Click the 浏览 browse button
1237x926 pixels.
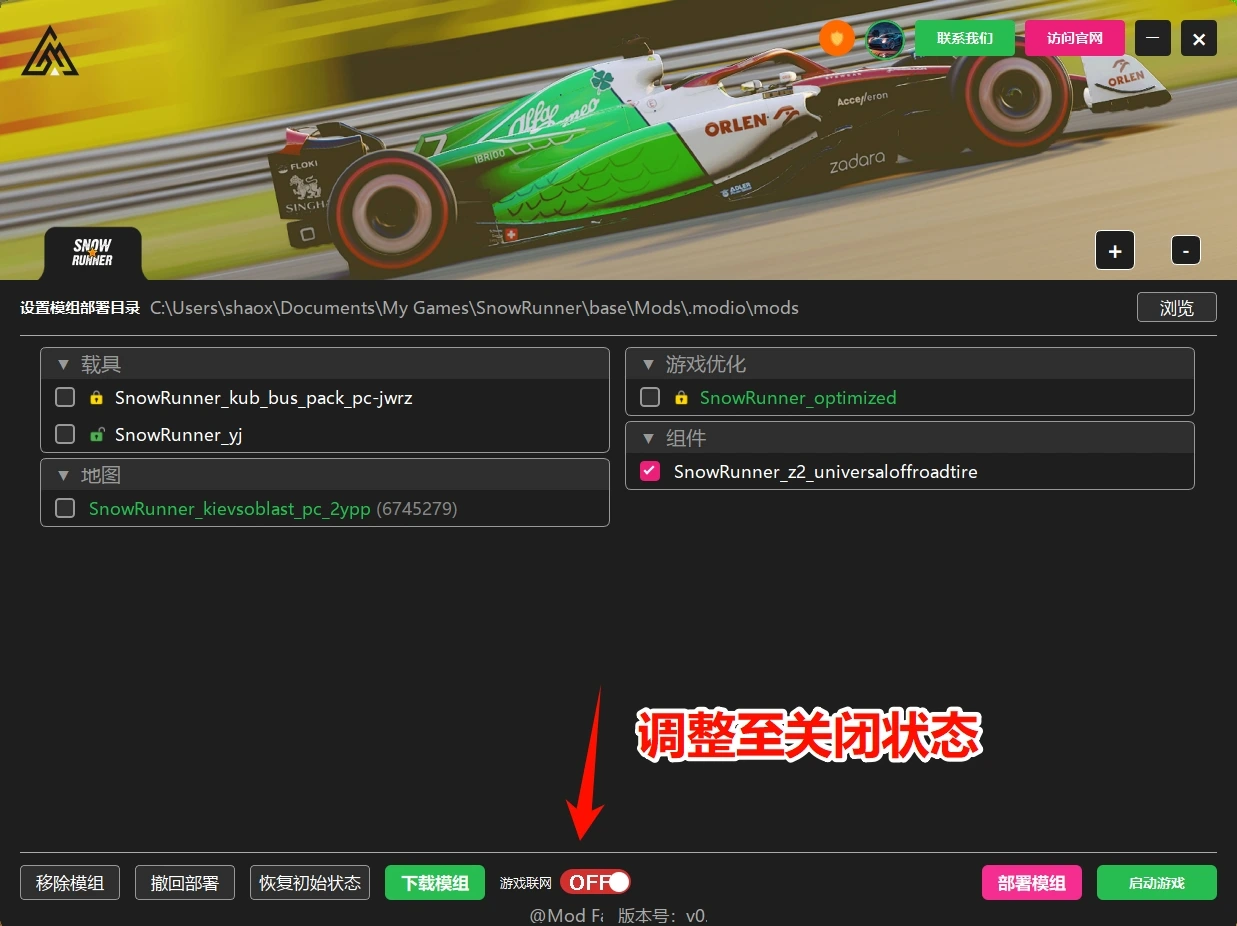tap(1176, 307)
